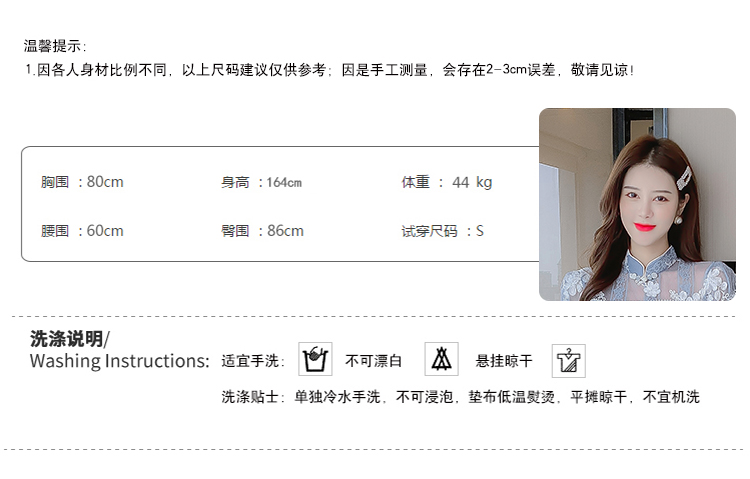The width and height of the screenshot is (750, 479).
Task: Click the 体重 44 kg value
Action: pos(447,182)
